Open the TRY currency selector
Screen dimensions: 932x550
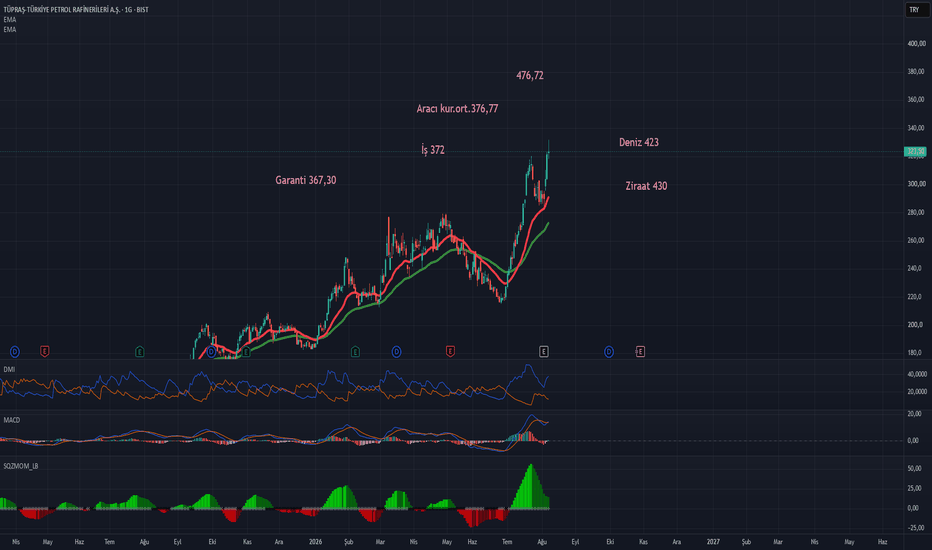[915, 10]
